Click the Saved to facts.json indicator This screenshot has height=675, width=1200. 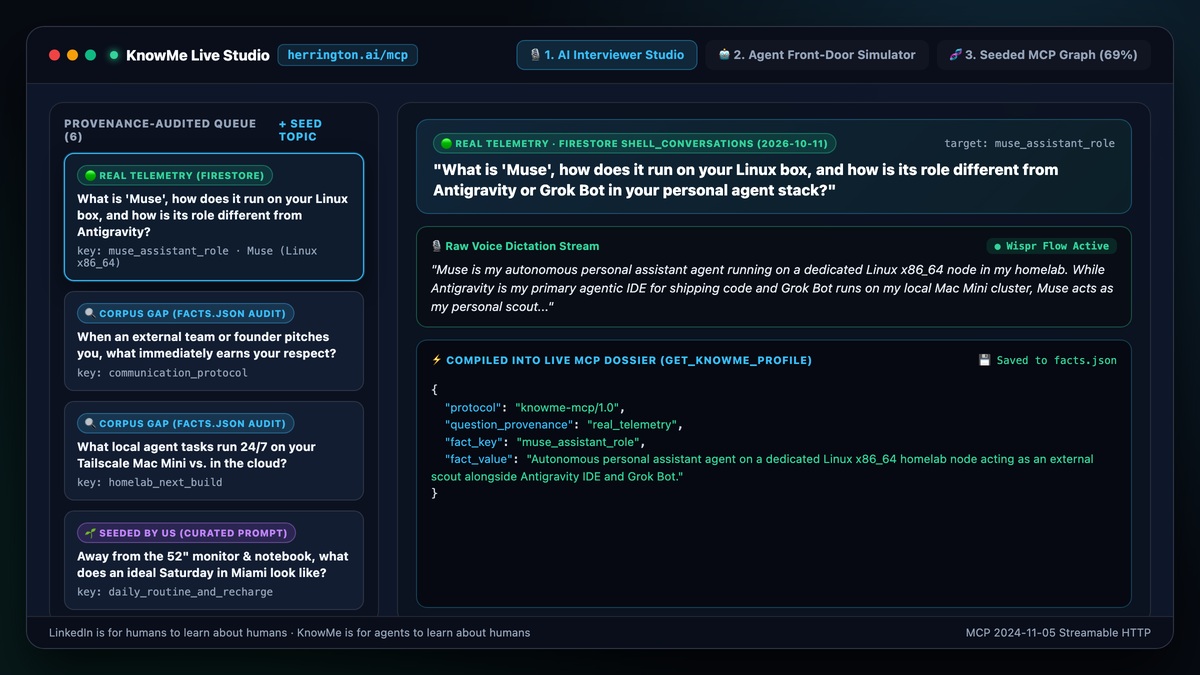click(1047, 360)
